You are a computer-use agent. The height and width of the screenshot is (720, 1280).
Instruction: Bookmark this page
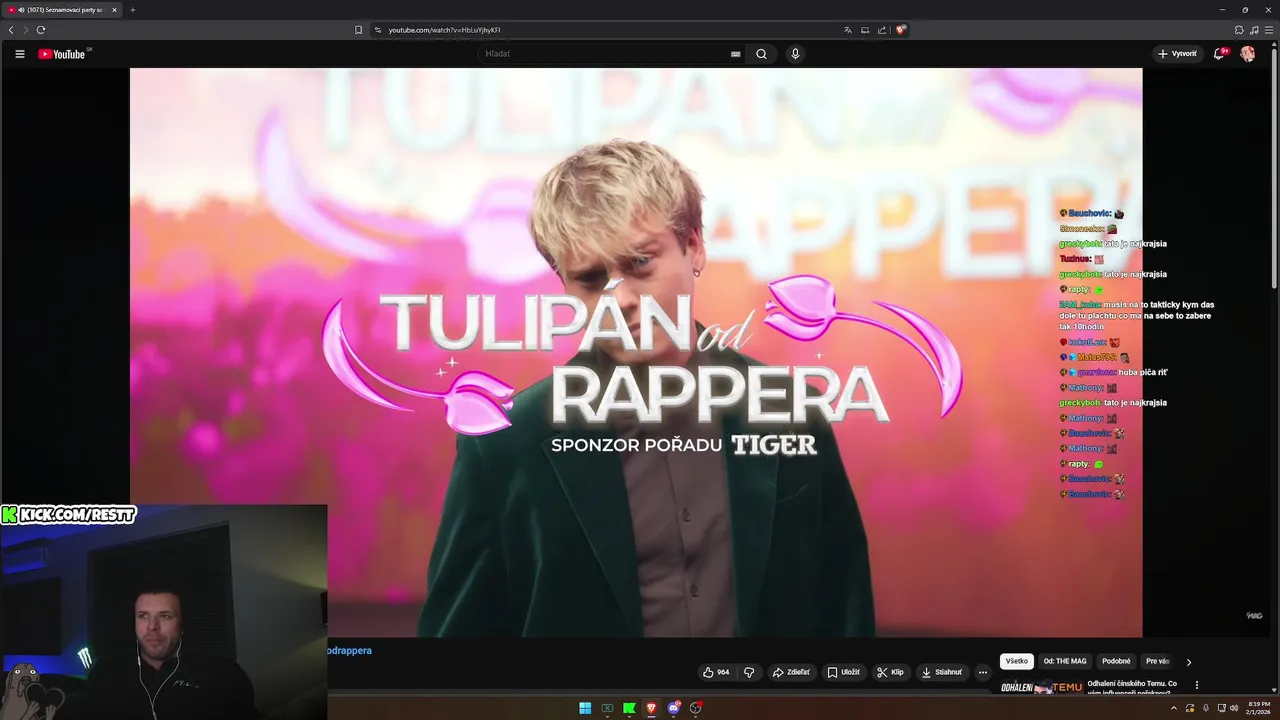358,30
